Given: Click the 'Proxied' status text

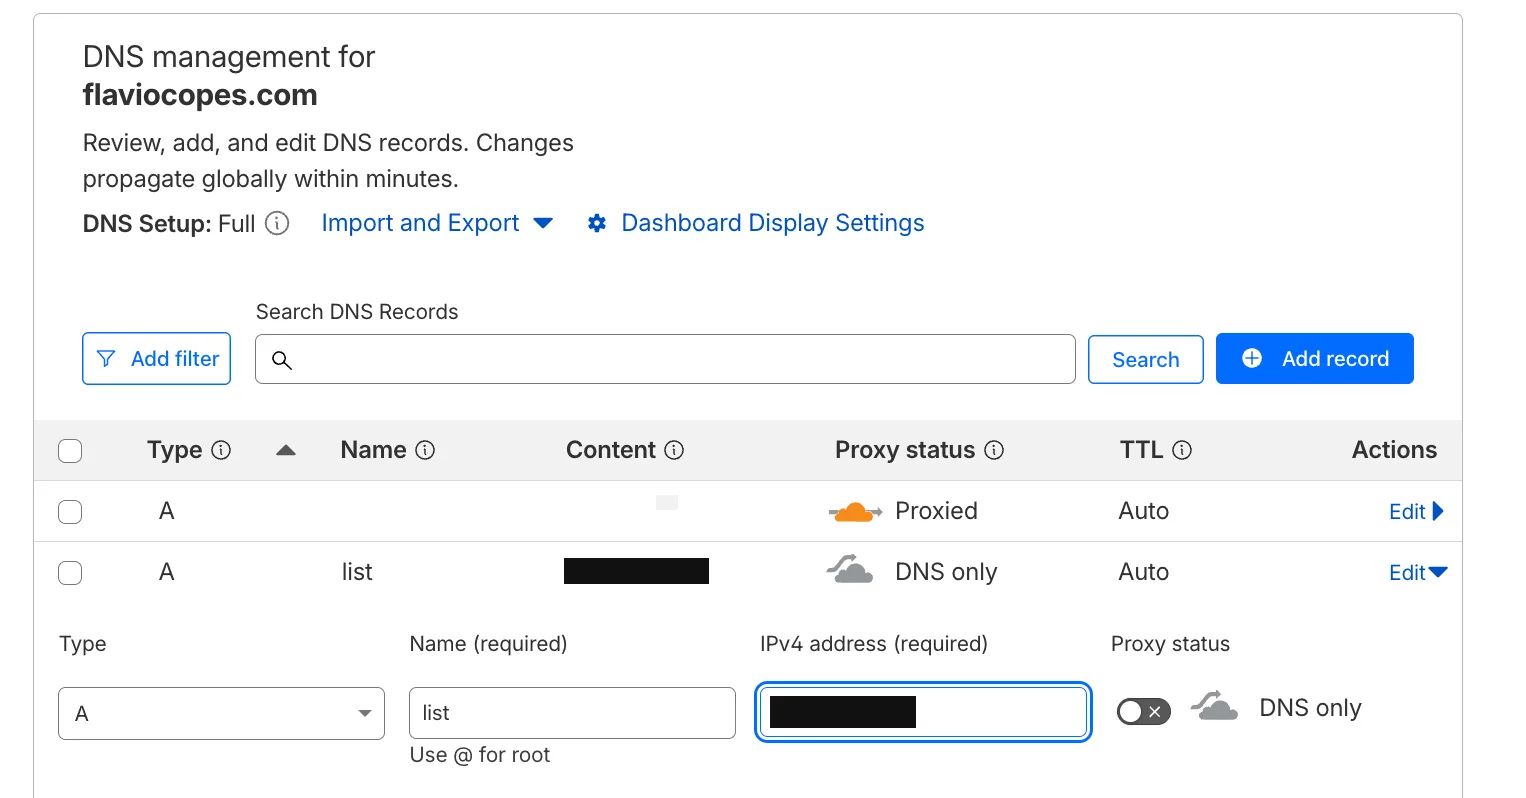Looking at the screenshot, I should pos(936,511).
